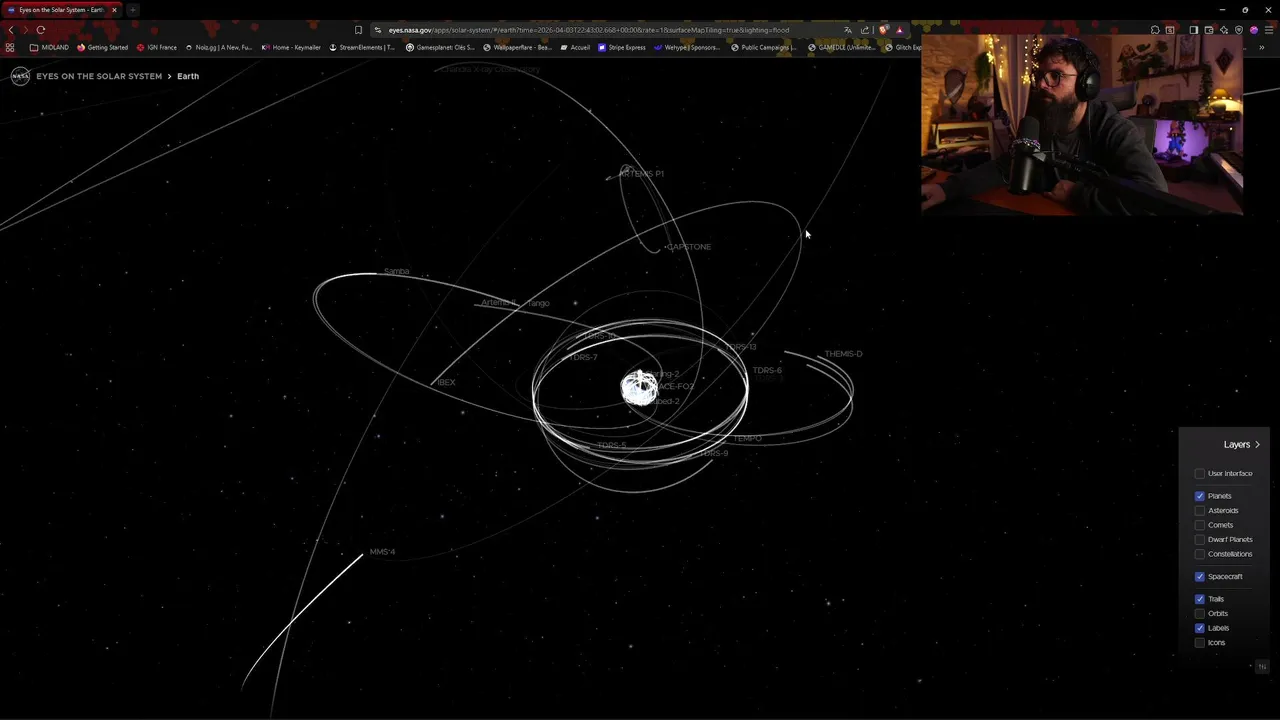Open the Brave Wallet icon
Image resolution: width=1280 pixels, height=720 pixels.
[x=1209, y=30]
